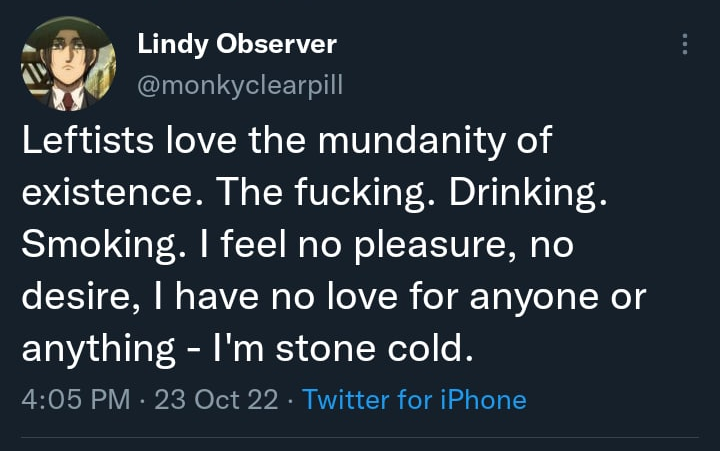720x451 pixels.
Task: Select the @monkyclearpill handle
Action: 240,85
